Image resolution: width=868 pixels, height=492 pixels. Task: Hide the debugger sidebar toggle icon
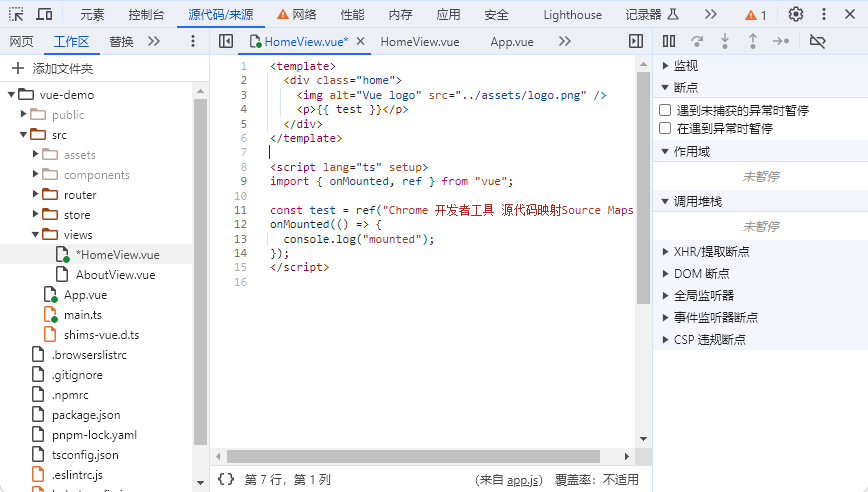click(636, 41)
